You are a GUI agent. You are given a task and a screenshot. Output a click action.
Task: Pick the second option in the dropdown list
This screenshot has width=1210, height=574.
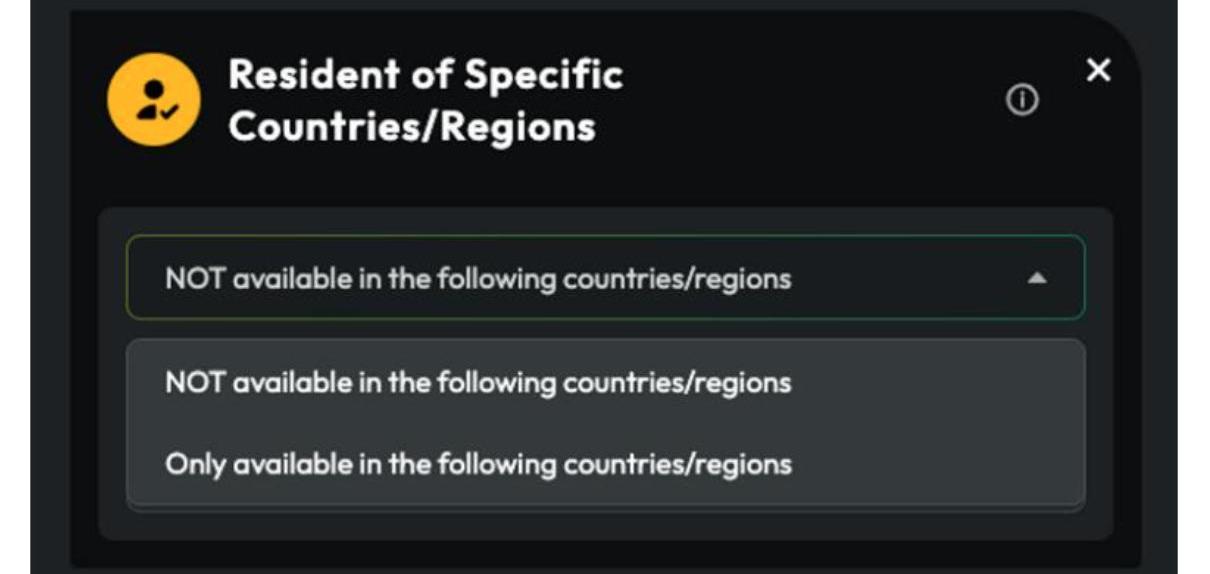(478, 464)
